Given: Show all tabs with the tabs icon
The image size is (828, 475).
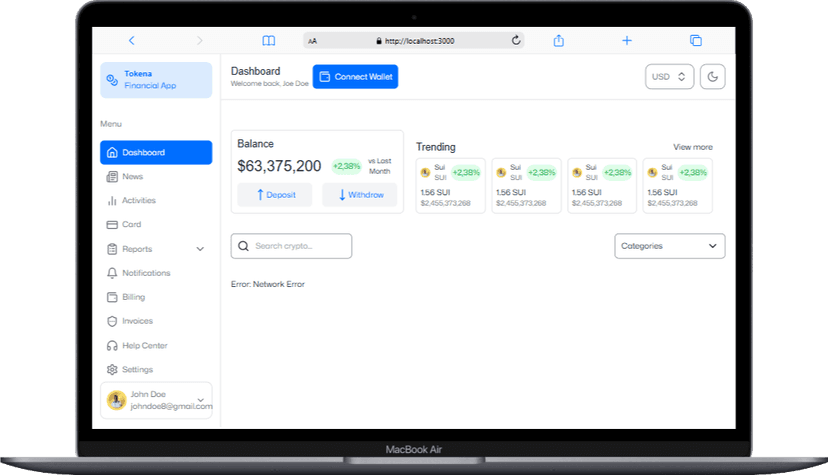Looking at the screenshot, I should (x=696, y=41).
